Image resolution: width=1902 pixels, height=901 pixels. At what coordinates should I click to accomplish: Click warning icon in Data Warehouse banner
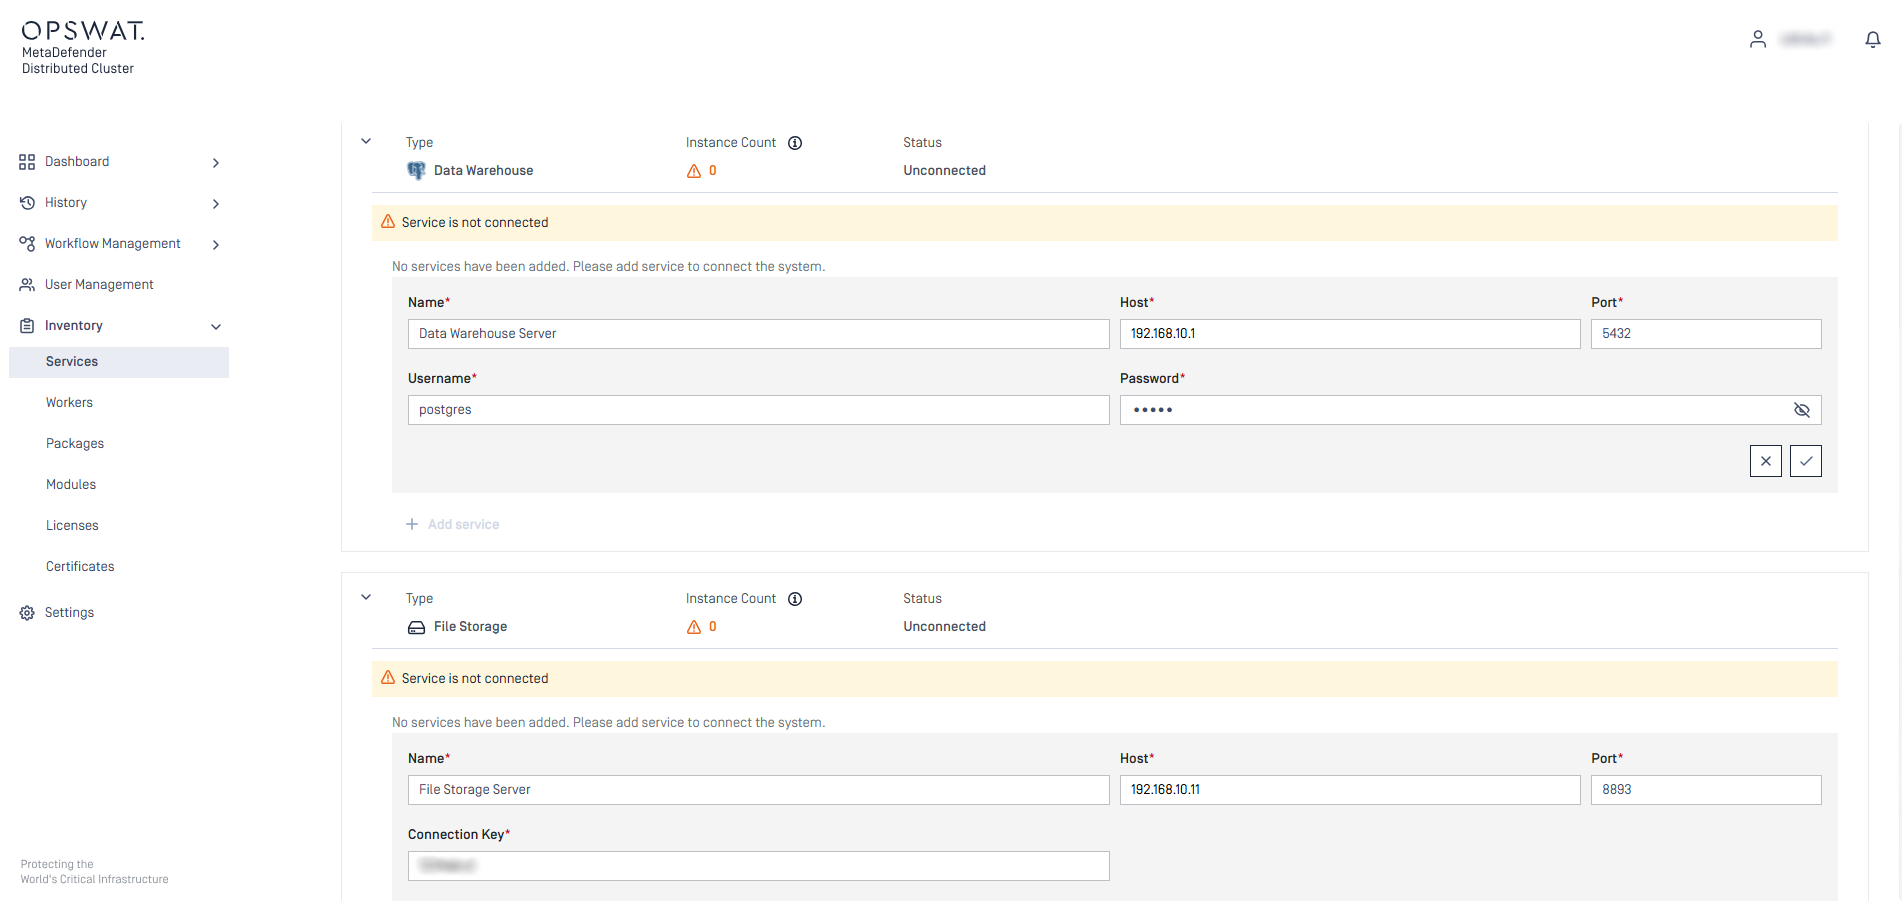388,222
